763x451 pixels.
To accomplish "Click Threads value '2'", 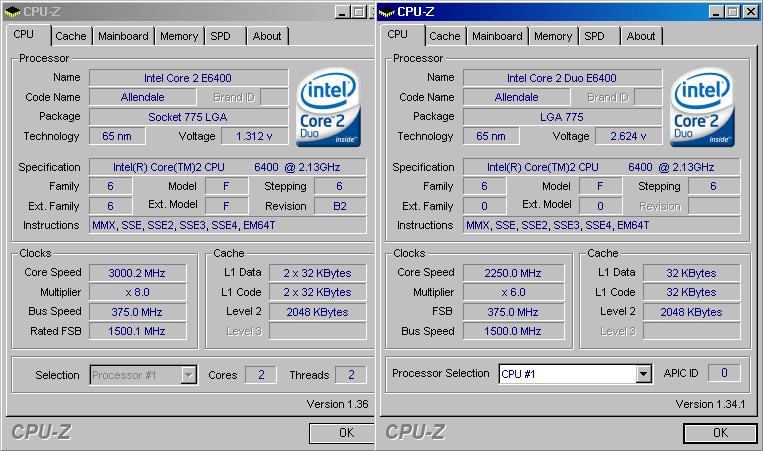I will [x=351, y=375].
